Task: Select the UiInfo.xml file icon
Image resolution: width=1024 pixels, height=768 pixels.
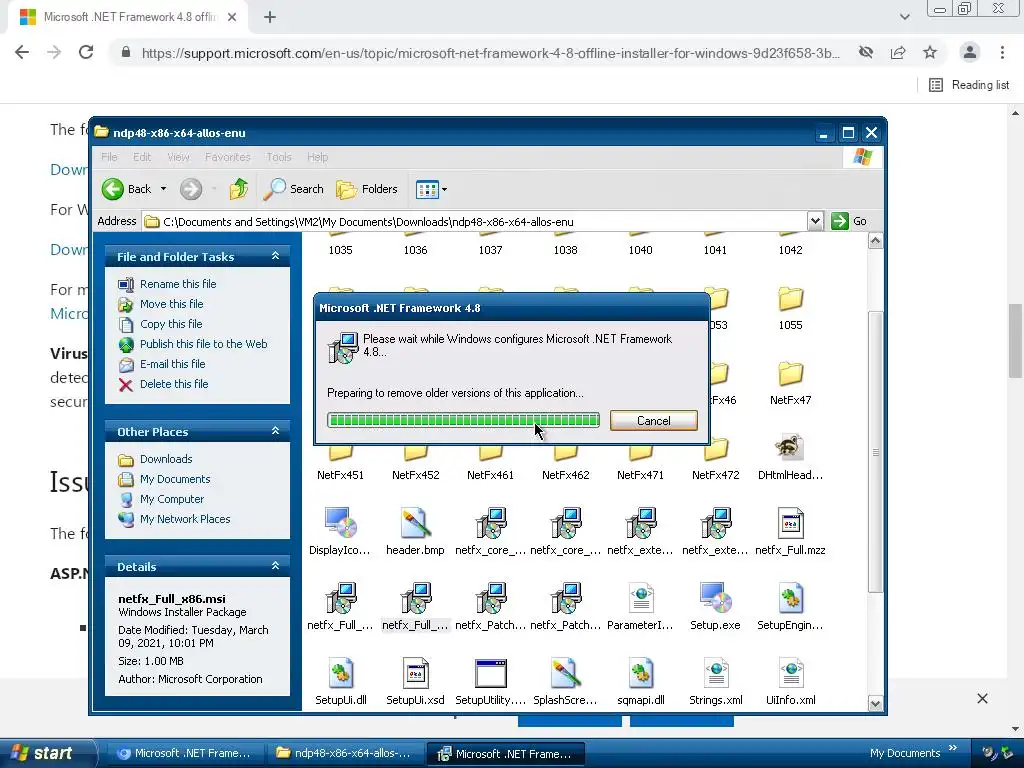Action: (x=790, y=673)
